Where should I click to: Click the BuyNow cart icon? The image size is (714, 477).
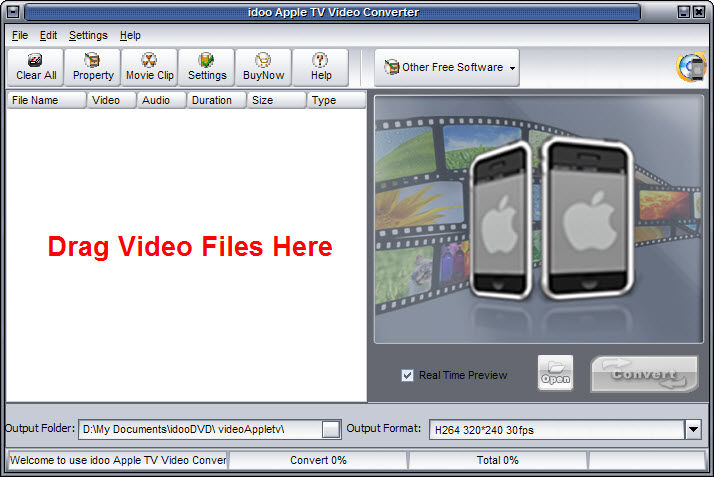tap(263, 67)
